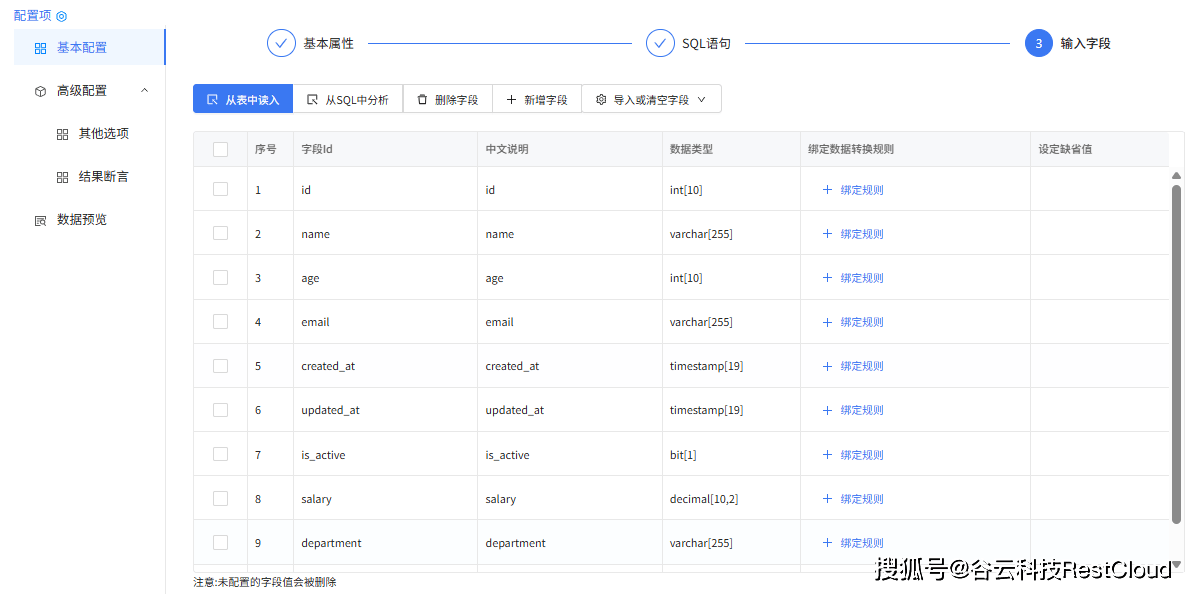Screen dimensions: 1198x594
Task: Check the checkbox for the email row
Action: [x=220, y=322]
